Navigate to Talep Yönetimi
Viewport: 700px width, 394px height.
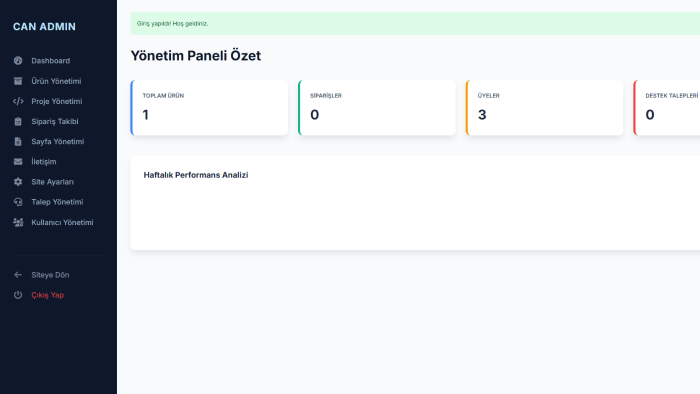point(58,202)
